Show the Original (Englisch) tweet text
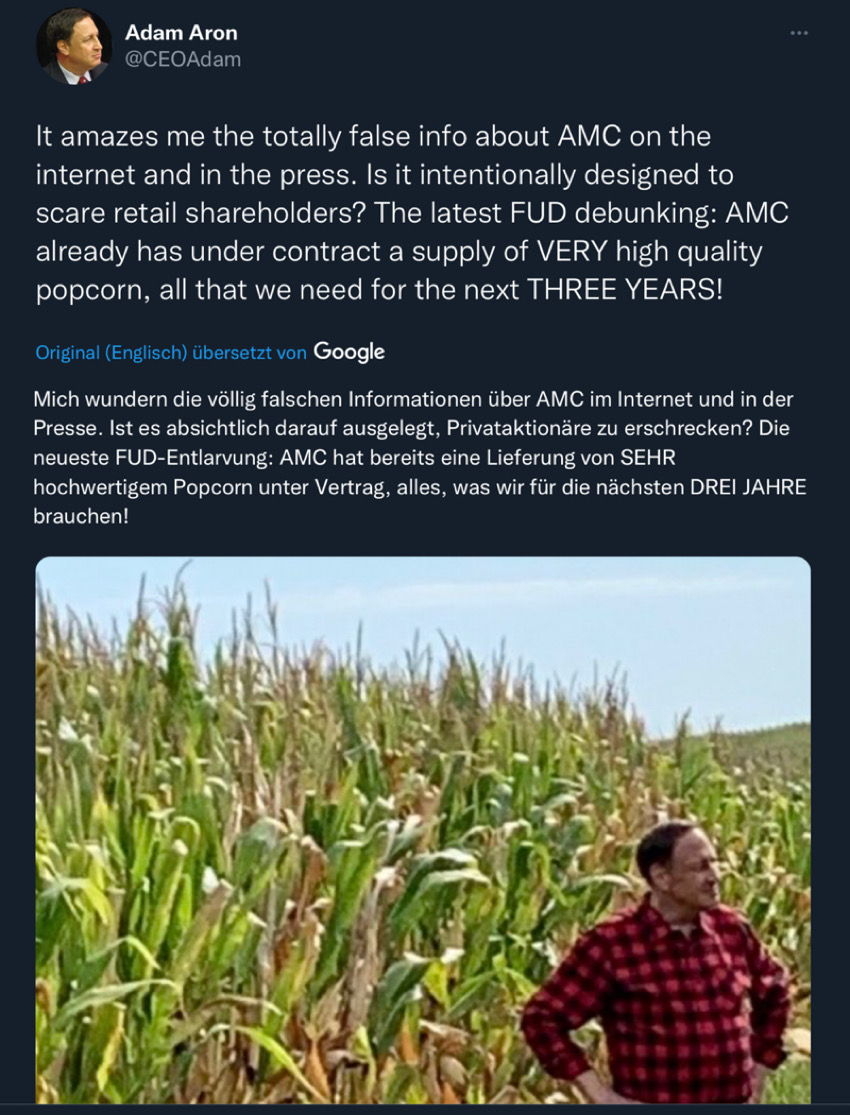850x1115 pixels. (x=111, y=353)
